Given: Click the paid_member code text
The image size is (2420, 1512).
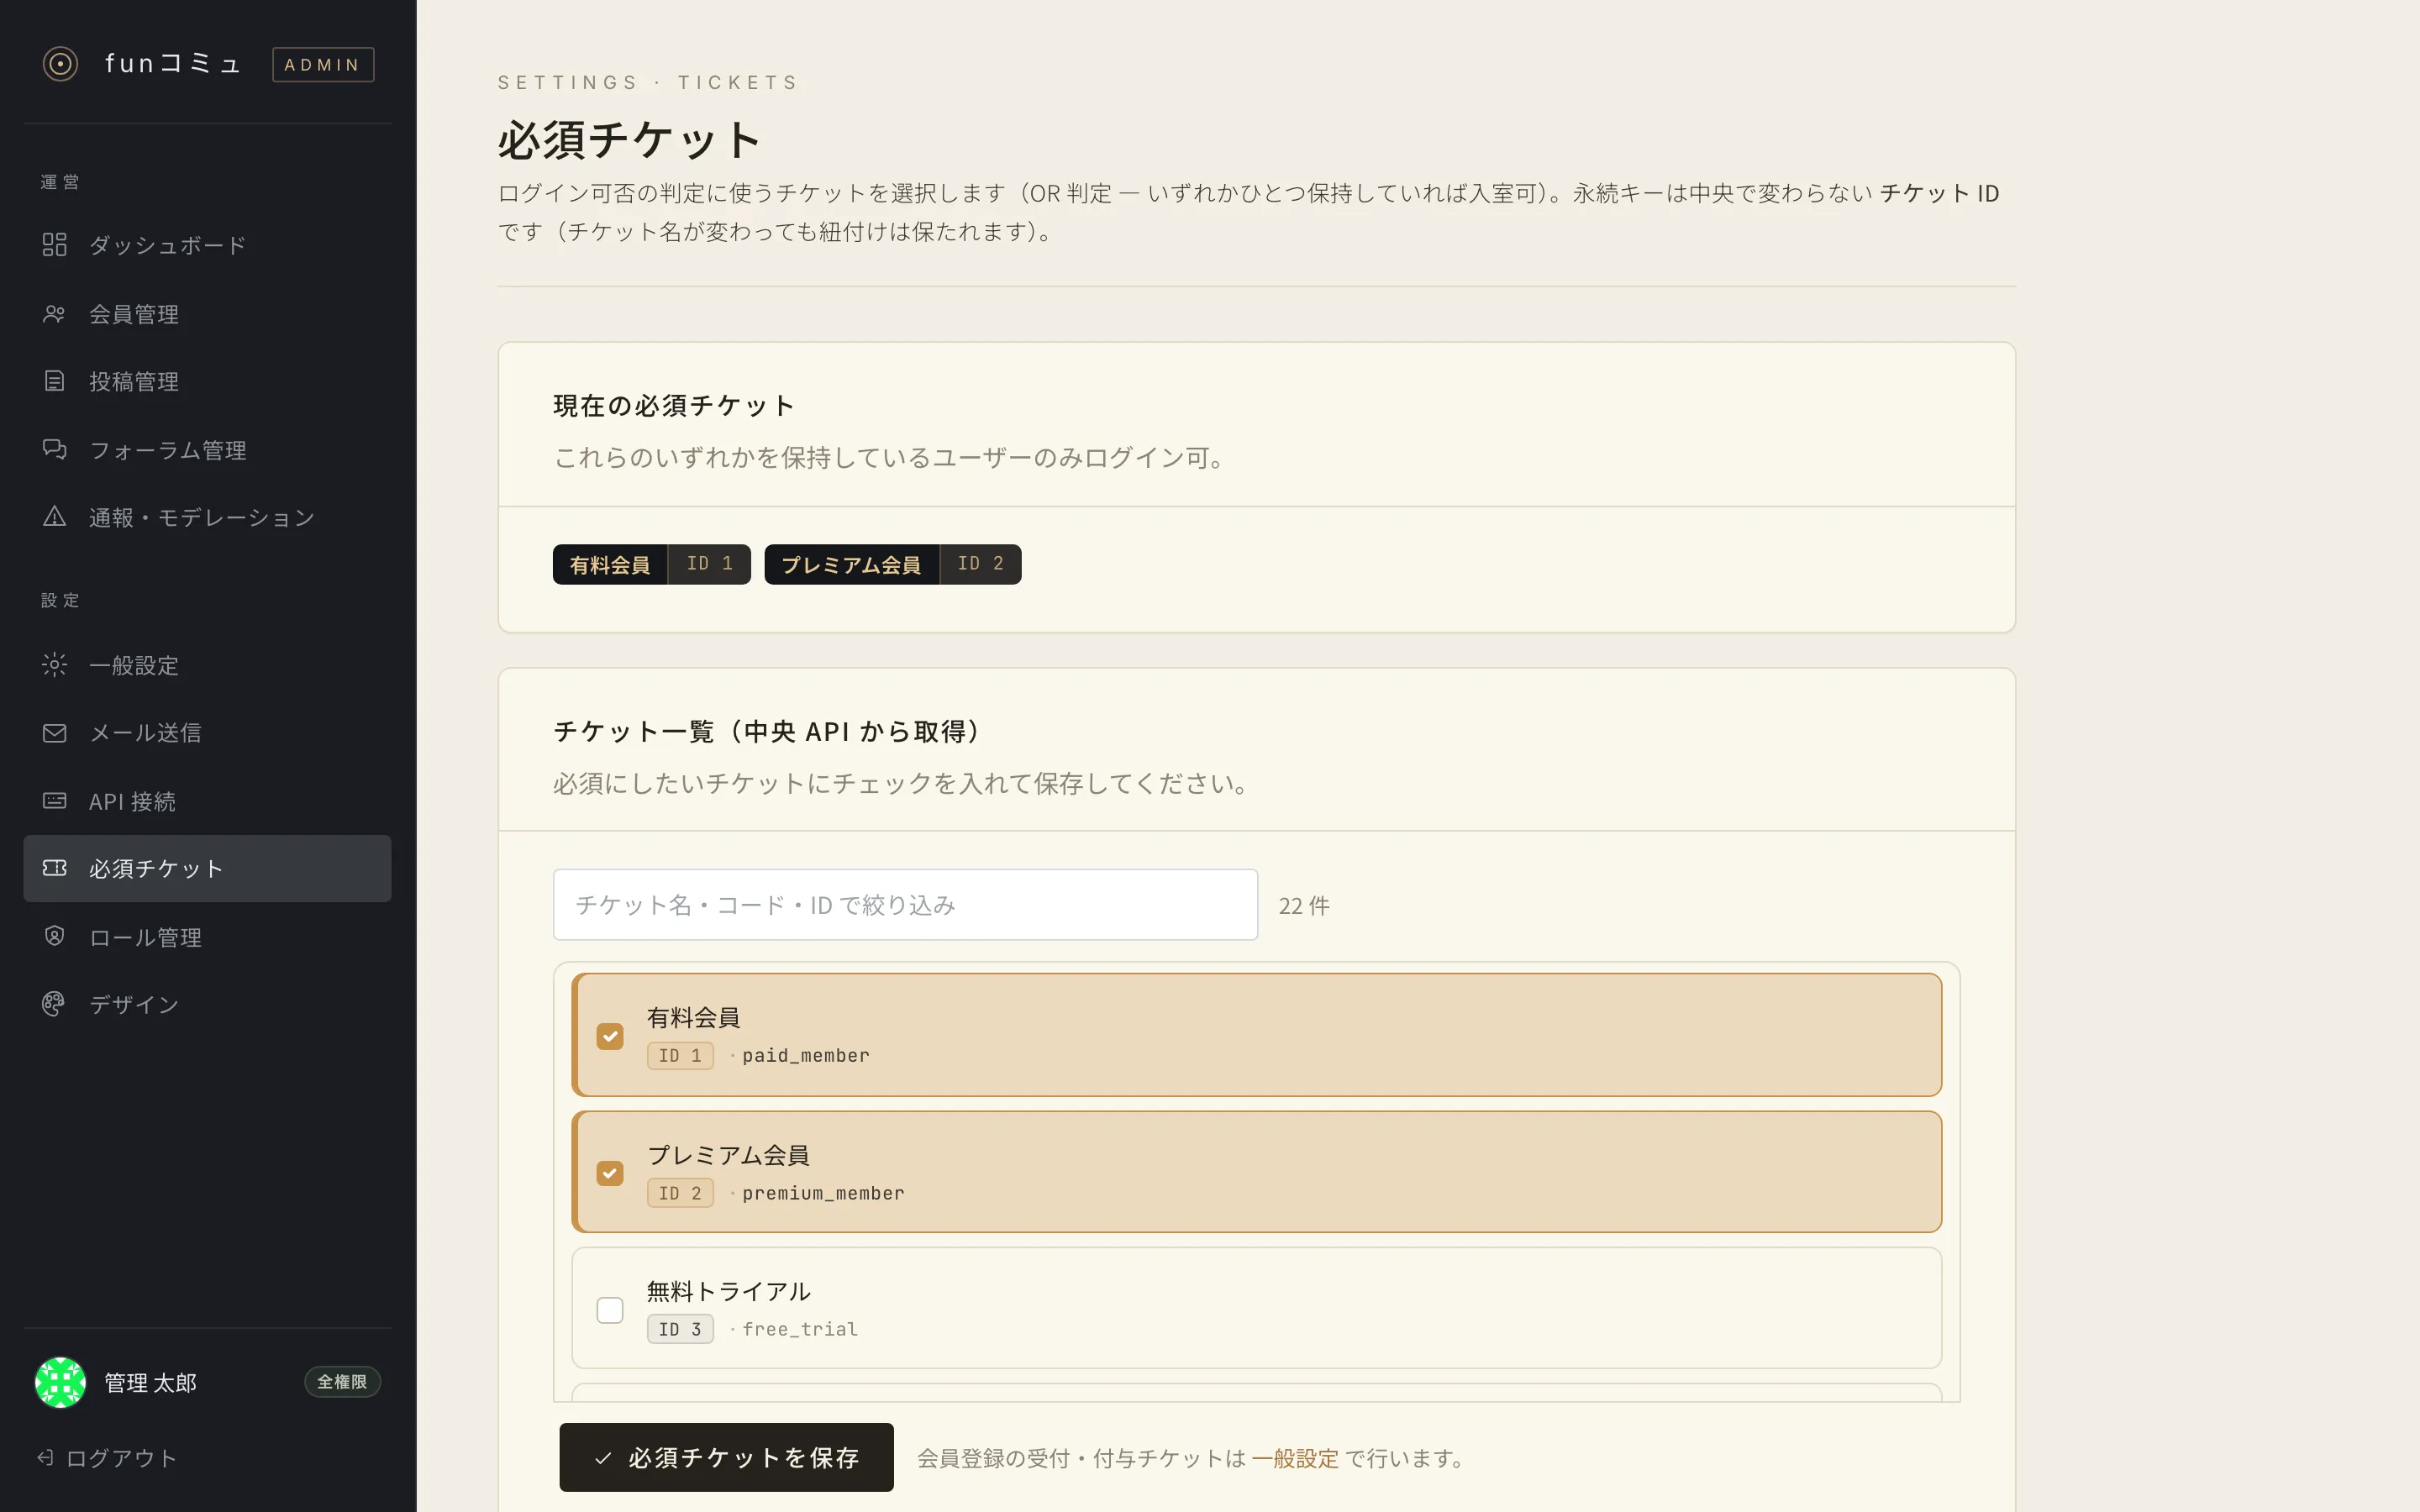Looking at the screenshot, I should (806, 1056).
